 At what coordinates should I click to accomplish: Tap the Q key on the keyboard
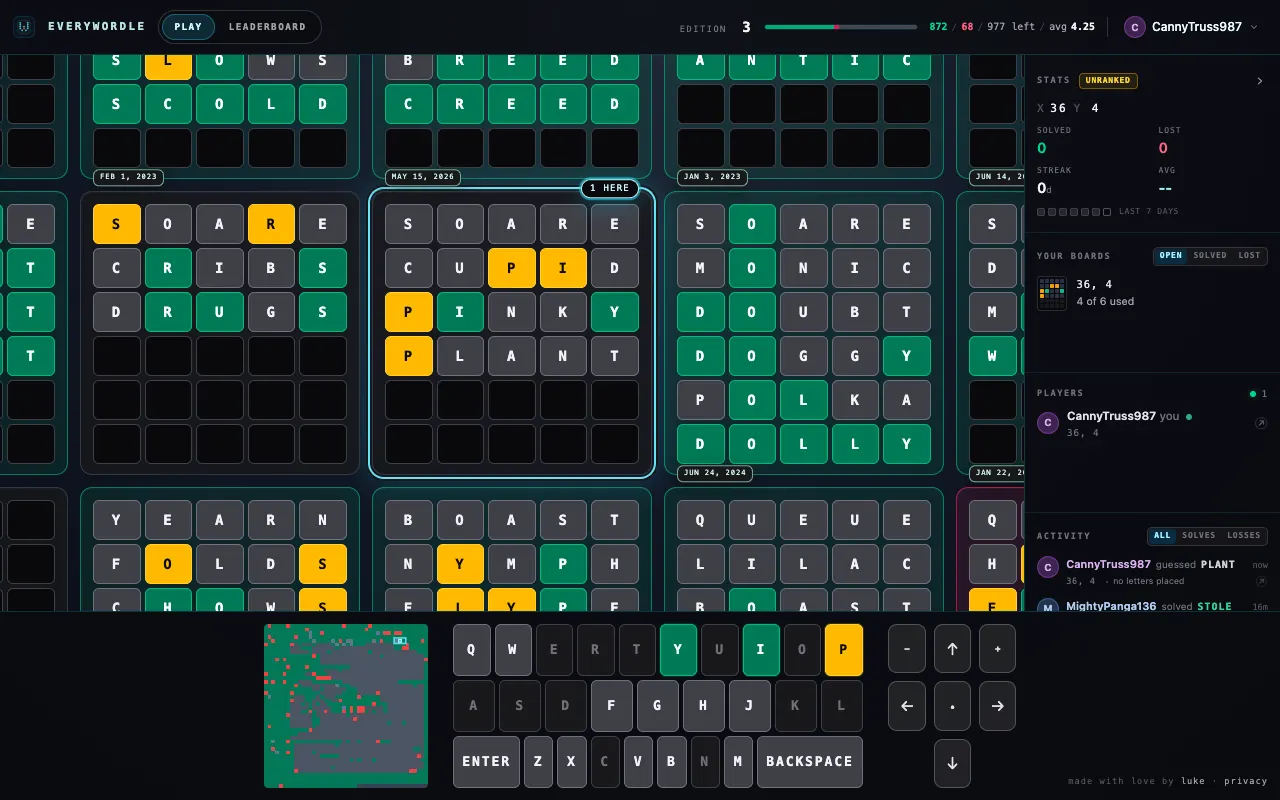472,650
